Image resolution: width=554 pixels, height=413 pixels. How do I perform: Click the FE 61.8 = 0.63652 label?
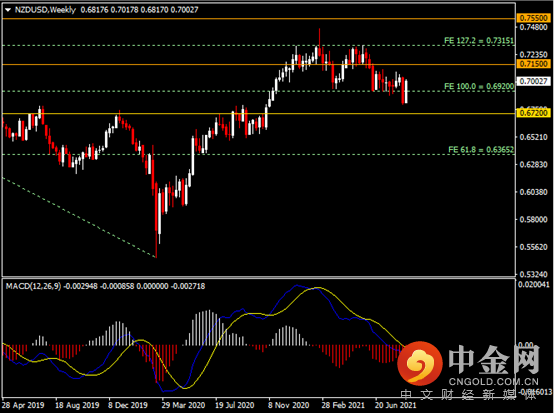click(481, 149)
